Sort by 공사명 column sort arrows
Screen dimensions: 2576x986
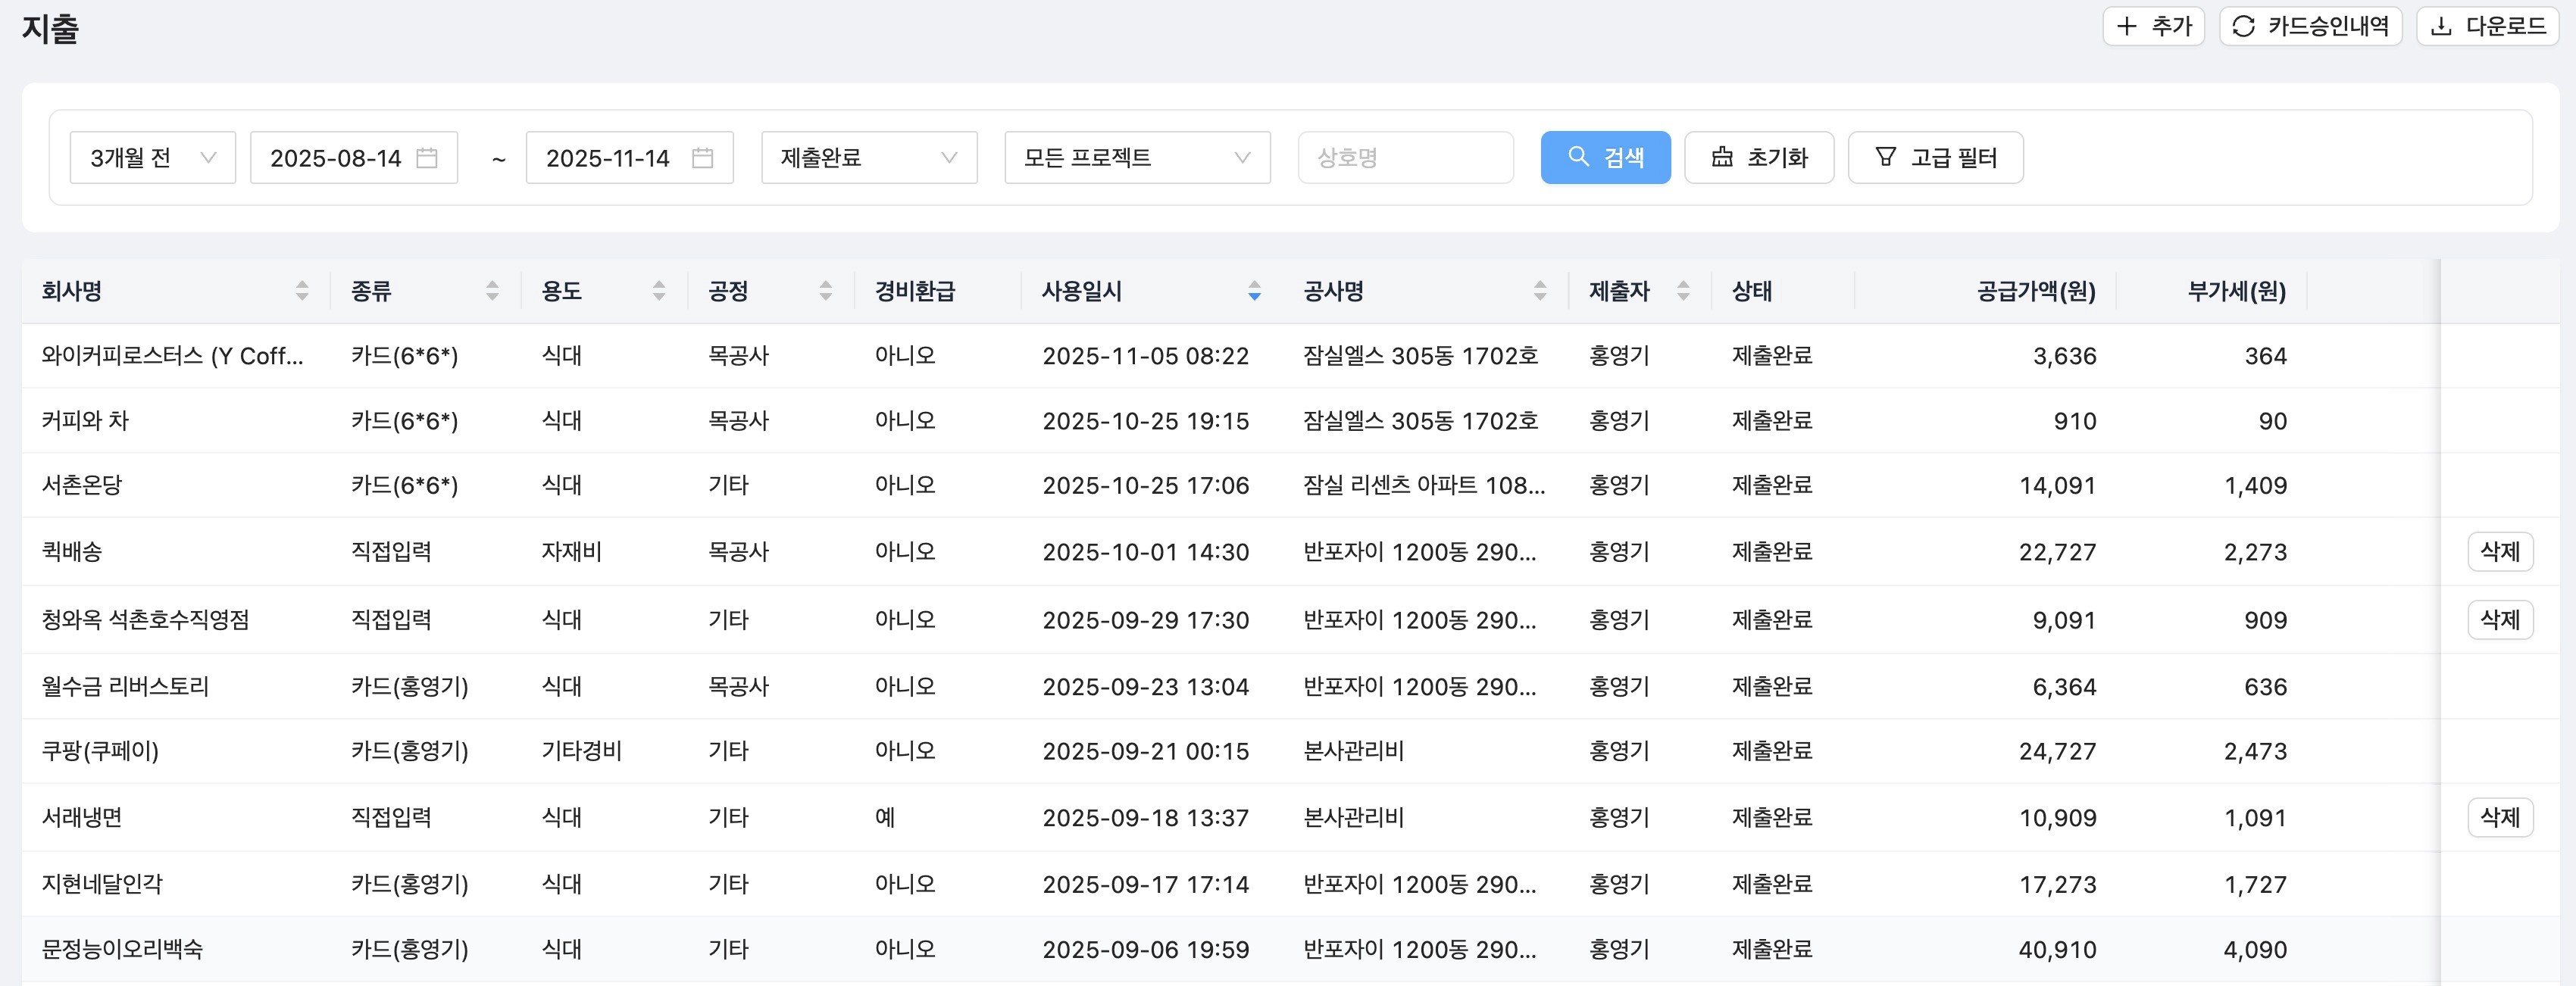pyautogui.click(x=1540, y=291)
